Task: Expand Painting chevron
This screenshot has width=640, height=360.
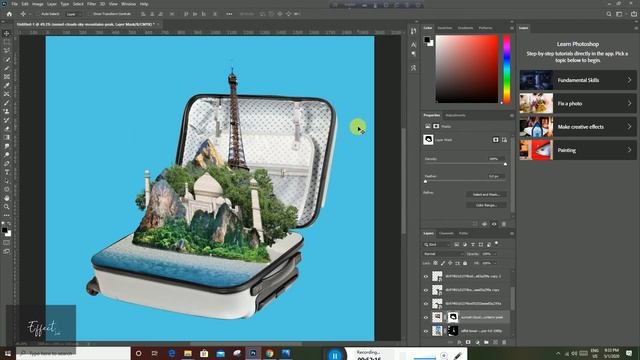Action: [x=629, y=150]
